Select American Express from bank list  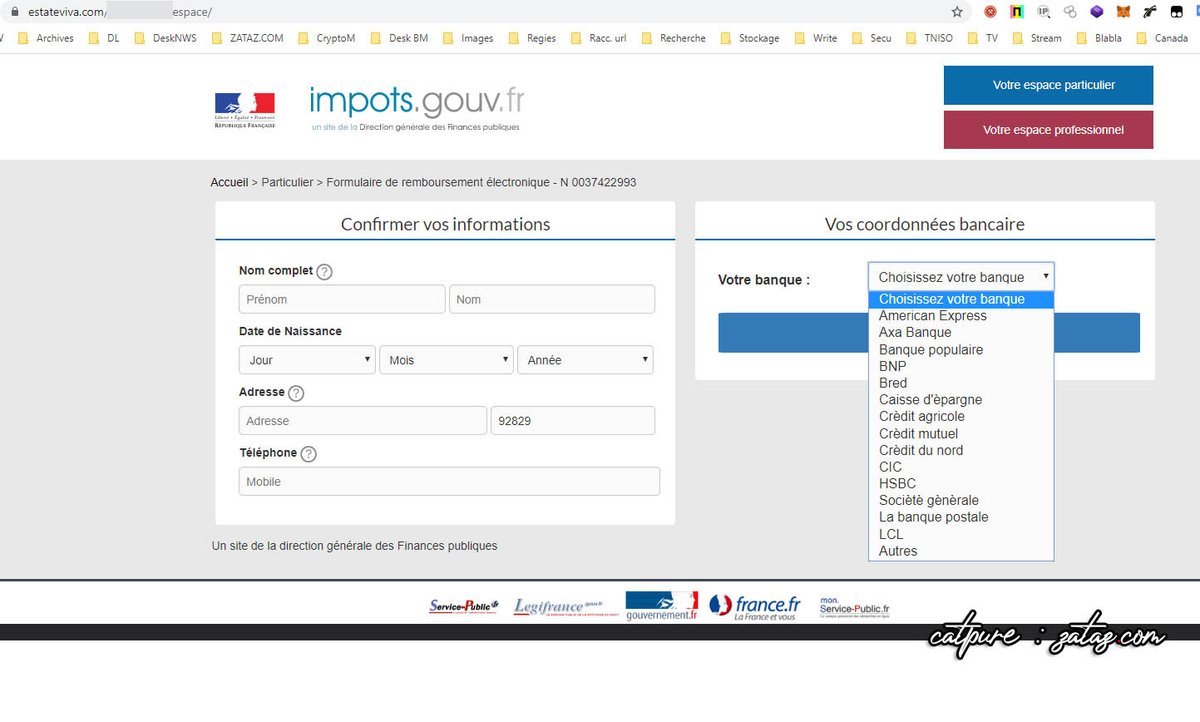(961, 316)
